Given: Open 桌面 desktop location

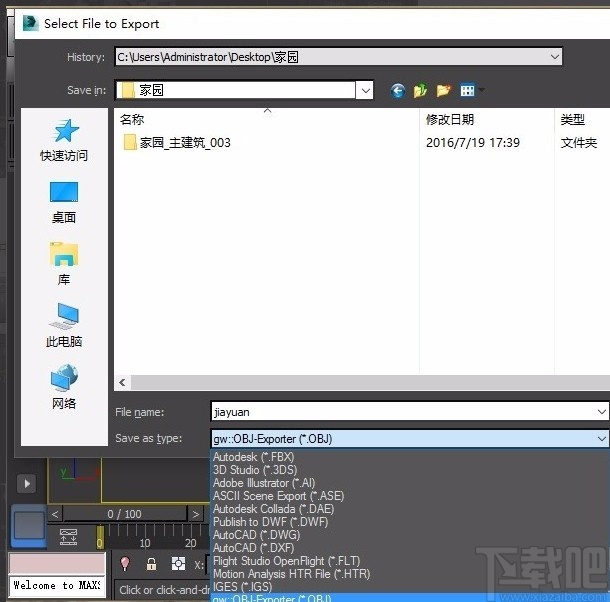Looking at the screenshot, I should (64, 202).
